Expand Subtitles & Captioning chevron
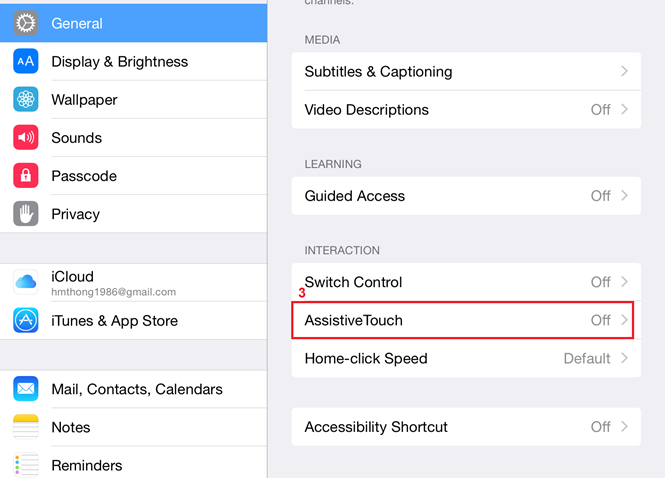Image resolution: width=665 pixels, height=478 pixels. click(625, 72)
